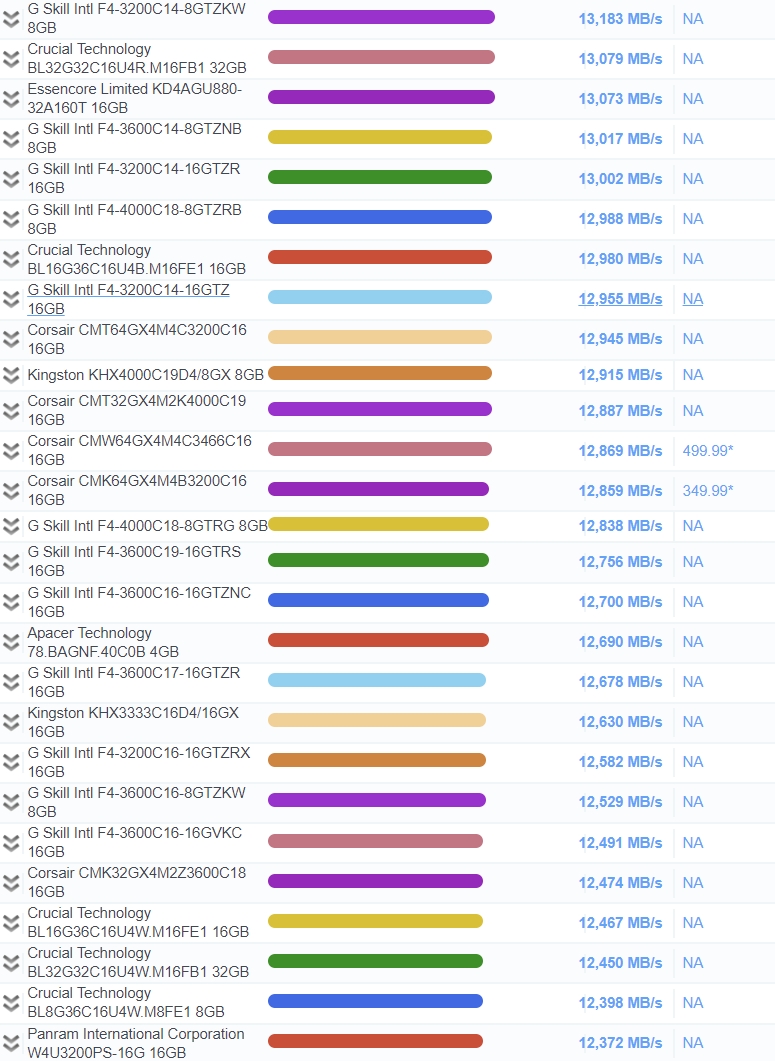Expand the G Skill F4-3600C19-16GTRS row chevron
This screenshot has height=1061, width=775.
pos(11,561)
